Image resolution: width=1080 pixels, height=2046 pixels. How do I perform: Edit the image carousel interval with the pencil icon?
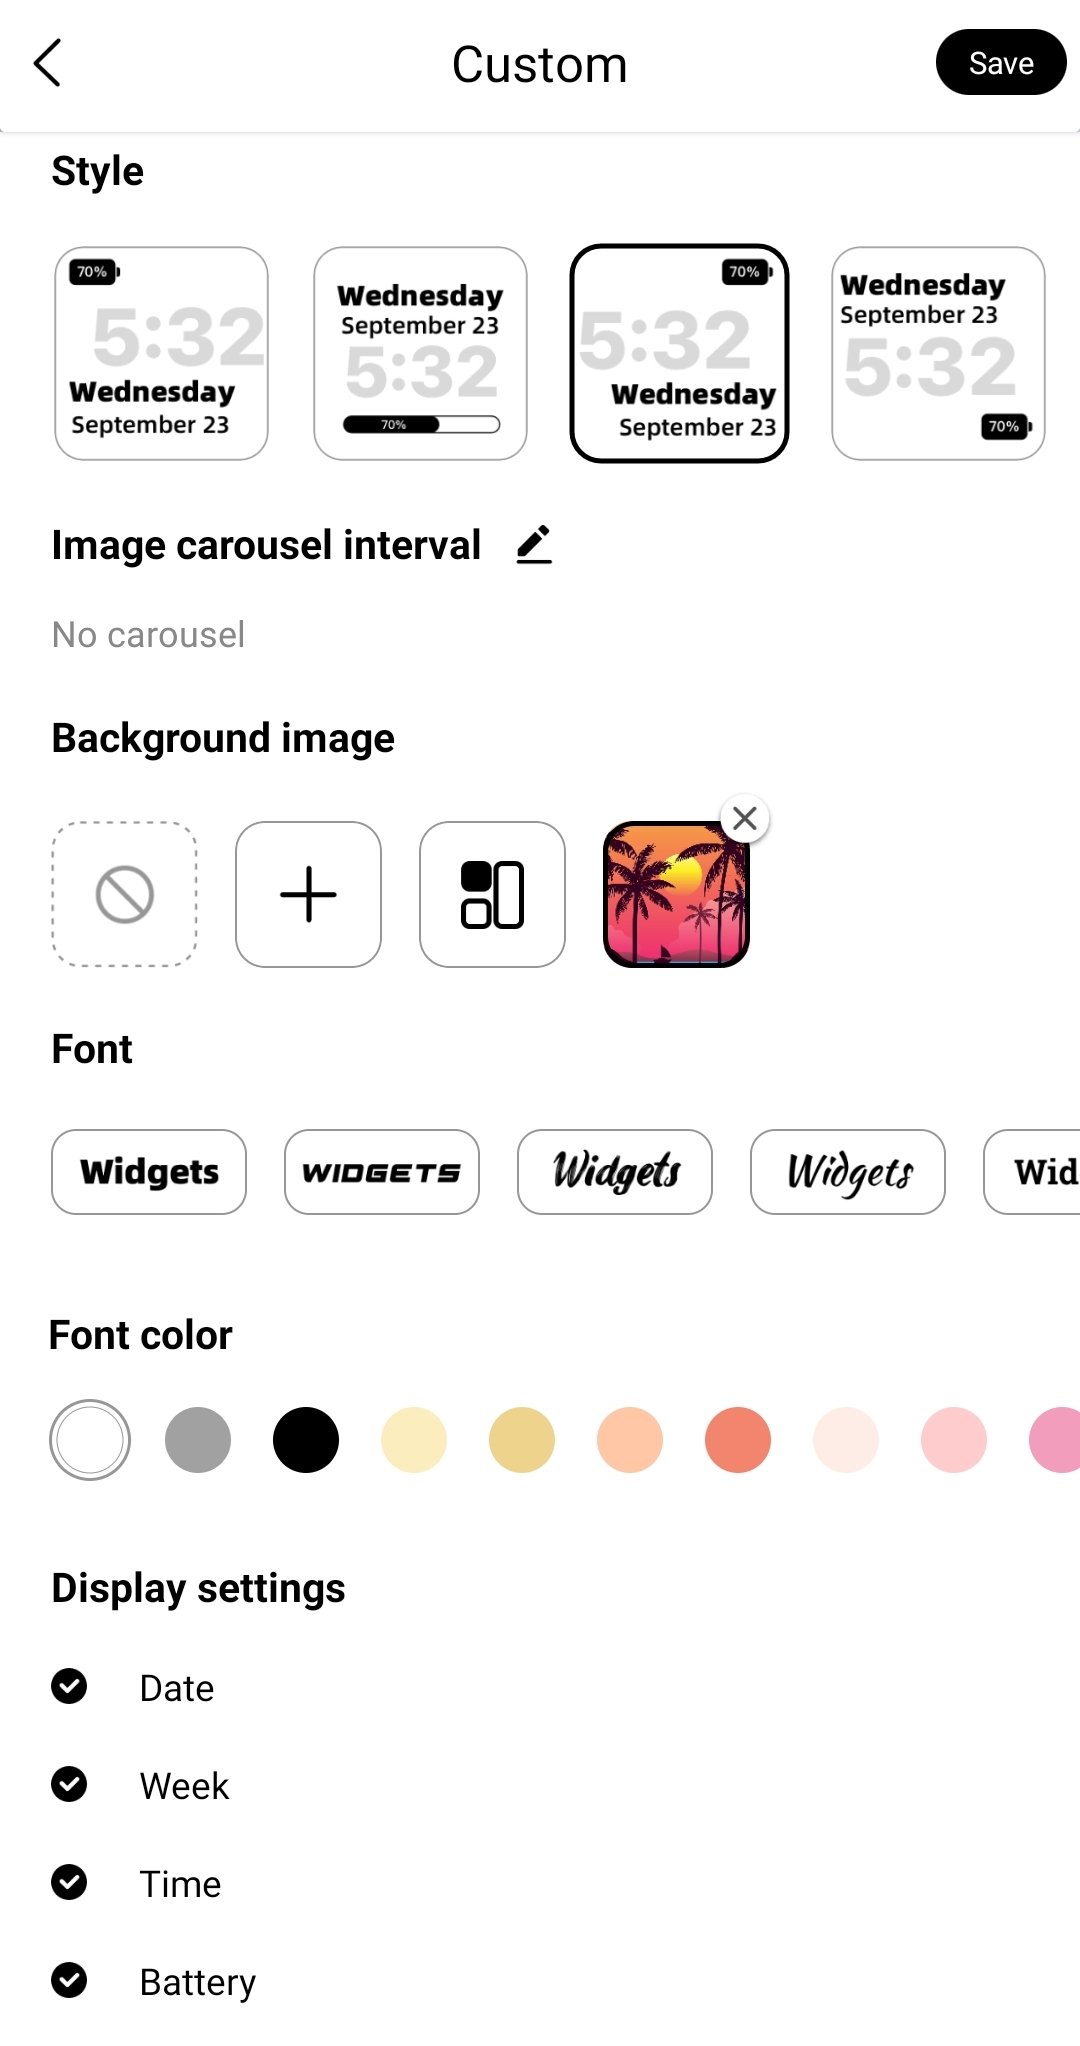click(534, 545)
